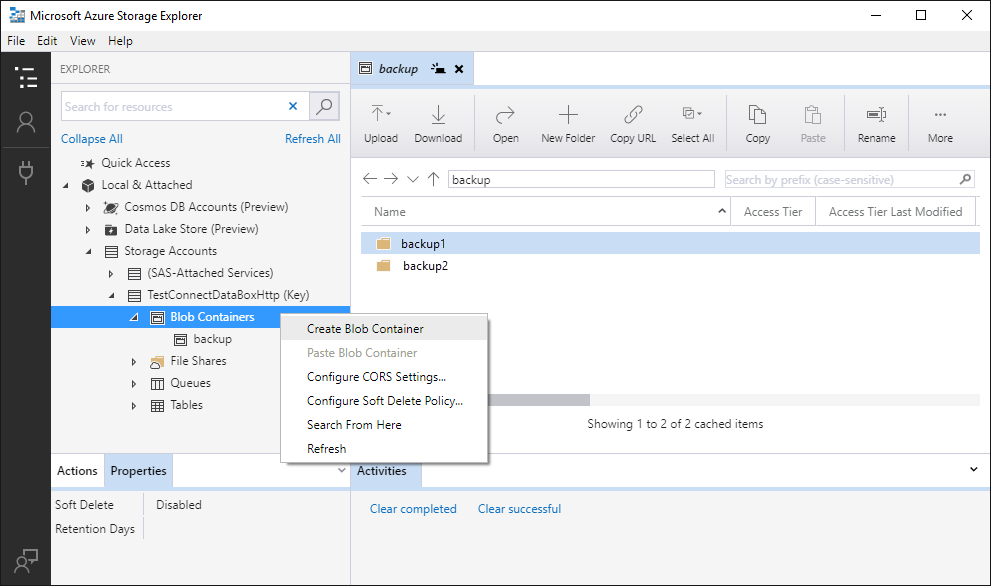Expand the Activities panel chevron
991x586 pixels.
974,470
